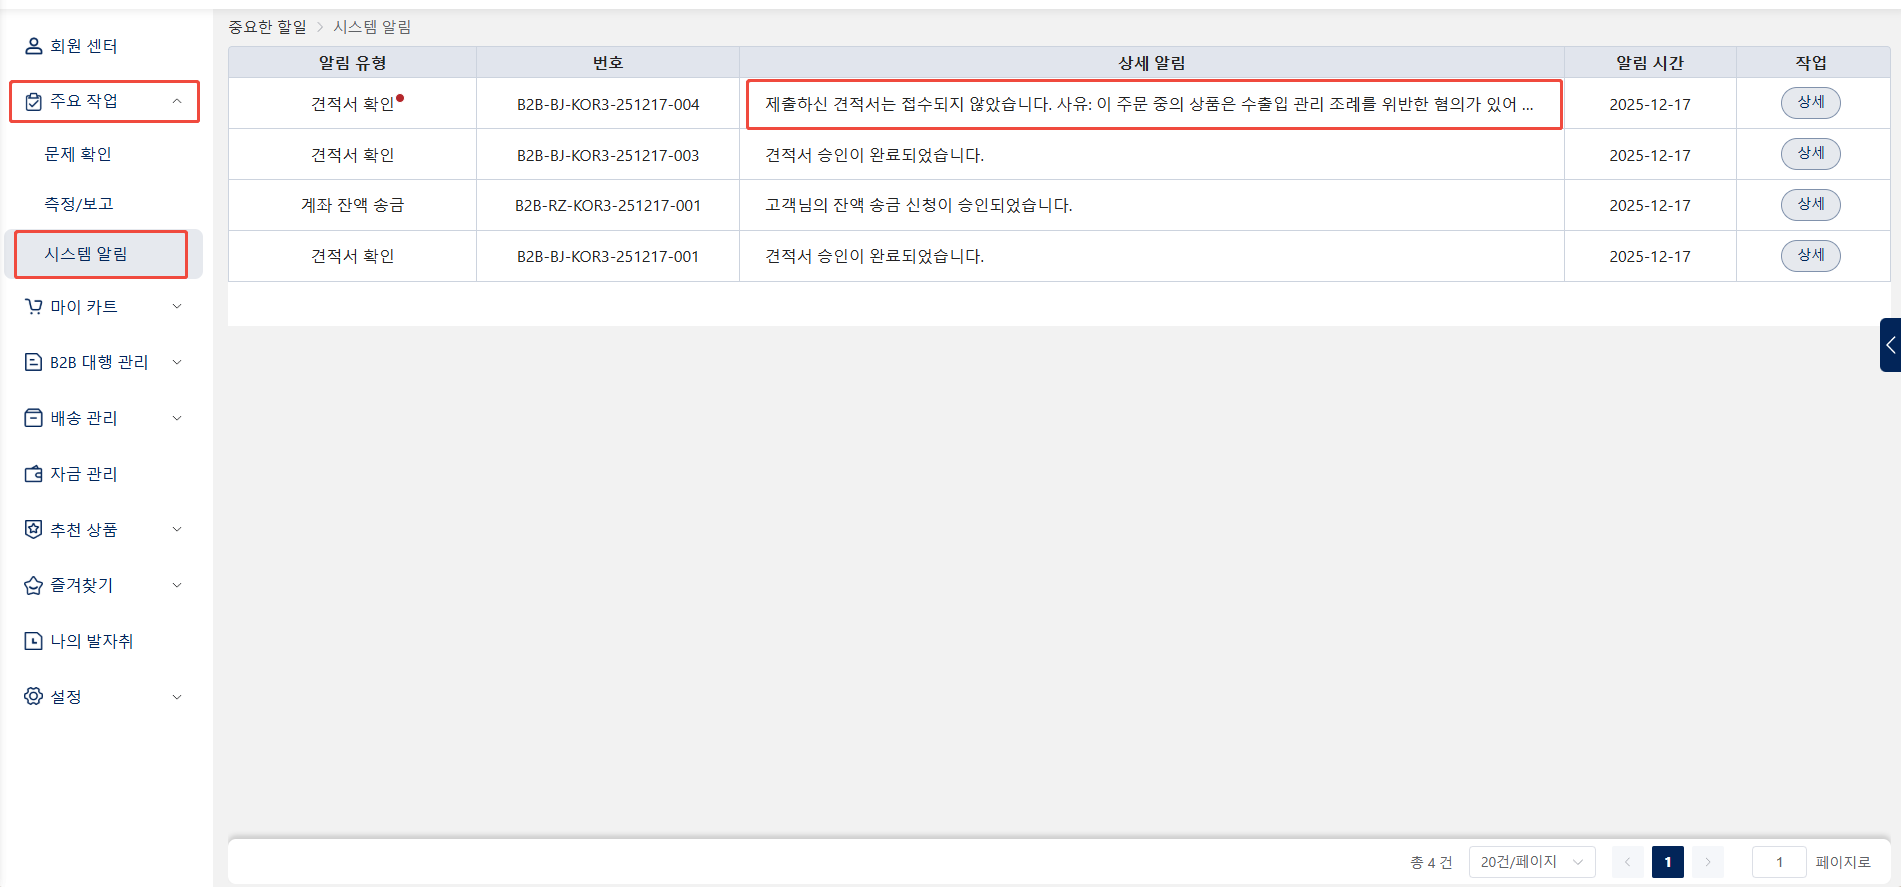Click the 추천 상품 badge icon
The height and width of the screenshot is (887, 1901).
33,530
